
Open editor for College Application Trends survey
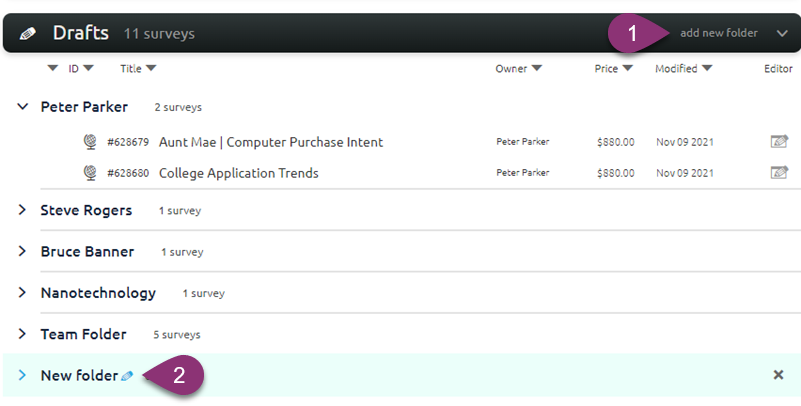779,172
